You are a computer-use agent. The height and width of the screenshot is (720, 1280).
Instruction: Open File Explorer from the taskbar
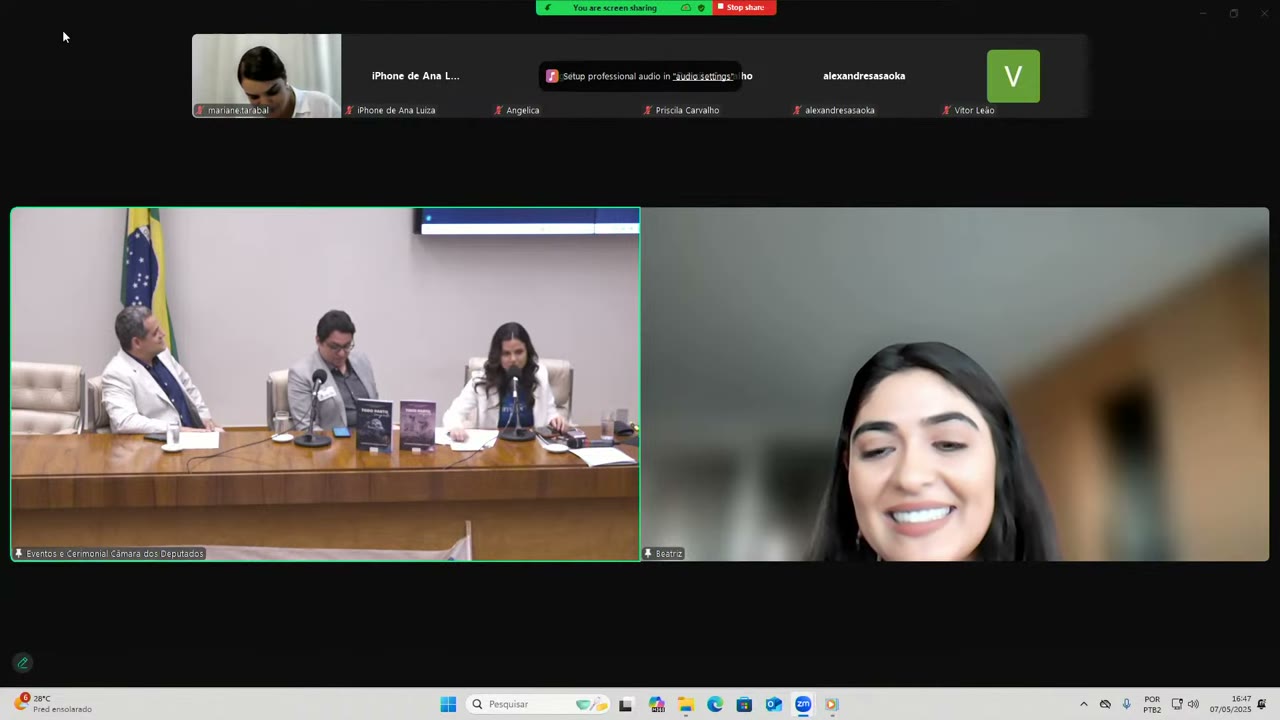pyautogui.click(x=686, y=704)
